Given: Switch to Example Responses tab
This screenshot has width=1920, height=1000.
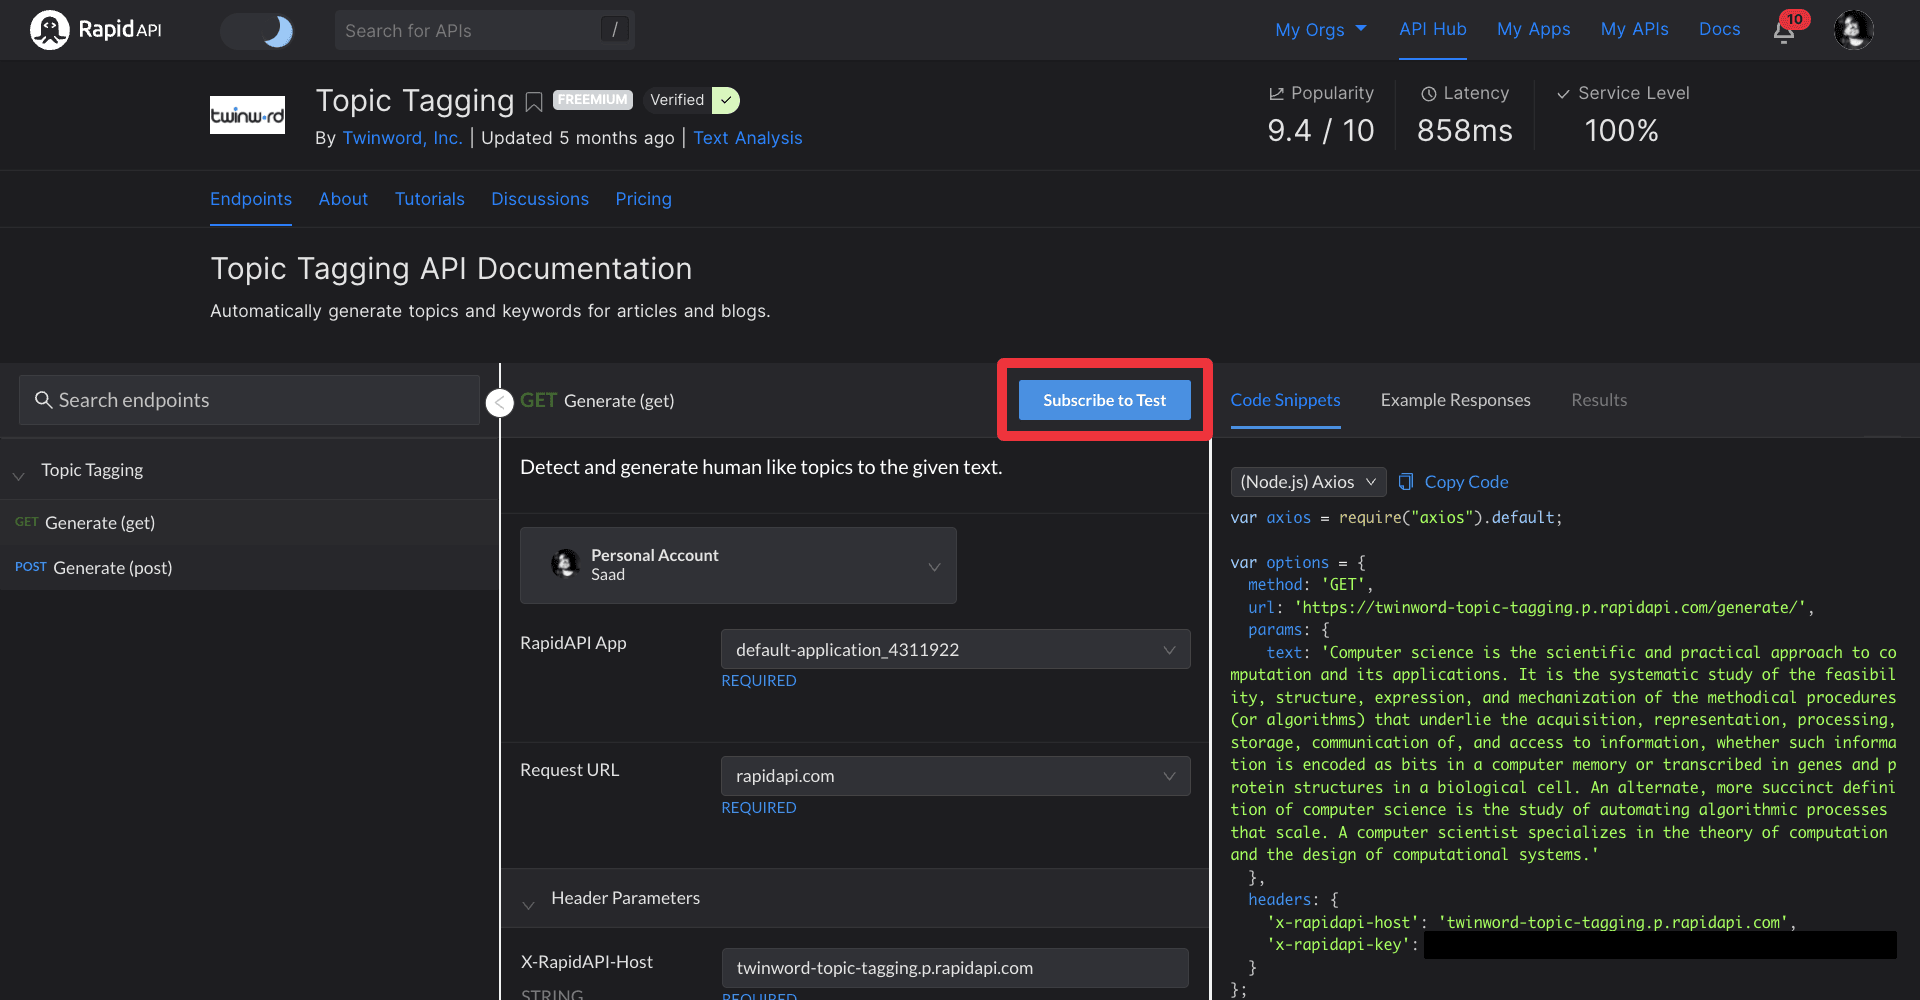Looking at the screenshot, I should [1455, 400].
